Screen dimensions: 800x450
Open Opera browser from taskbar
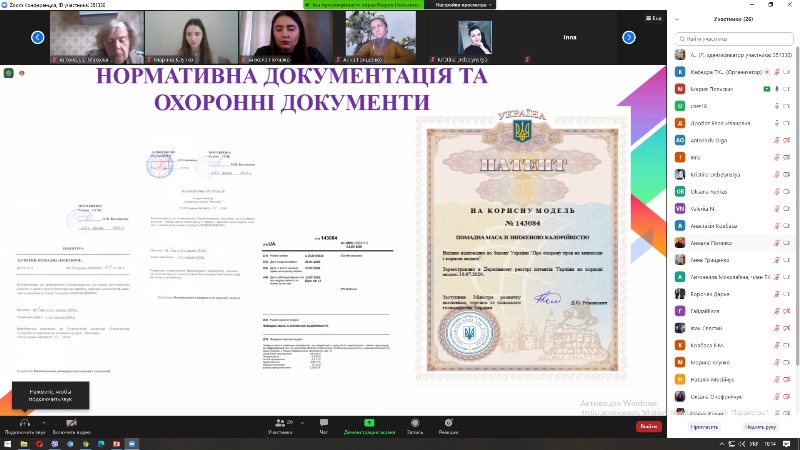click(x=39, y=444)
